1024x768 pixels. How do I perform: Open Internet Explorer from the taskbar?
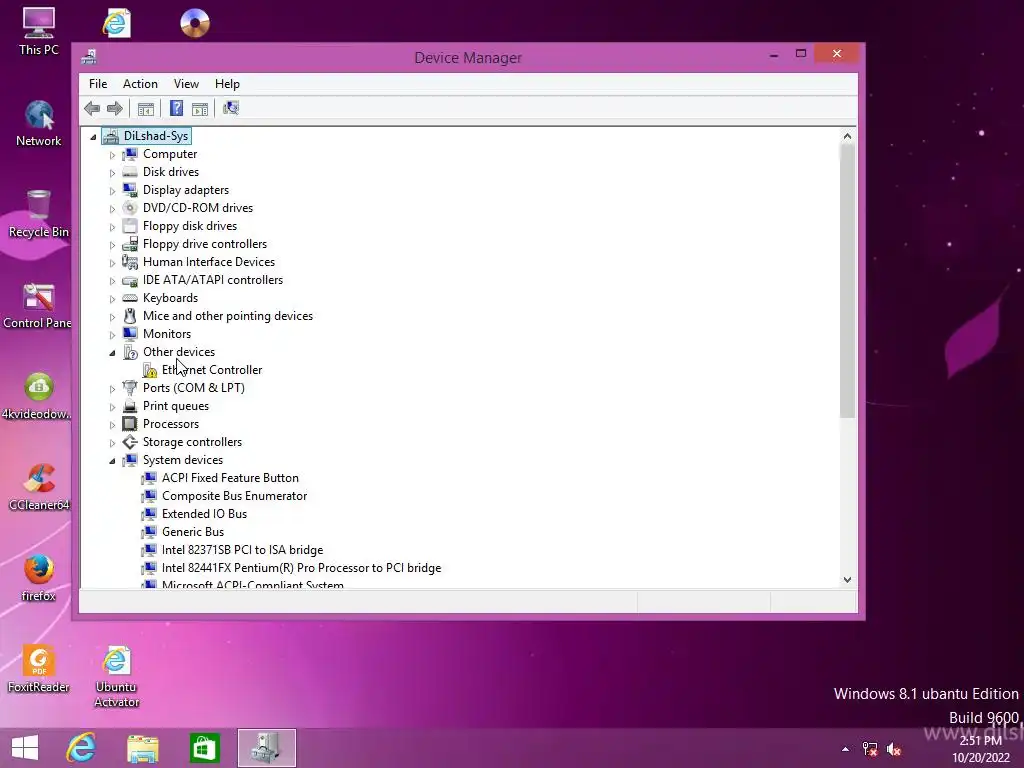point(81,748)
